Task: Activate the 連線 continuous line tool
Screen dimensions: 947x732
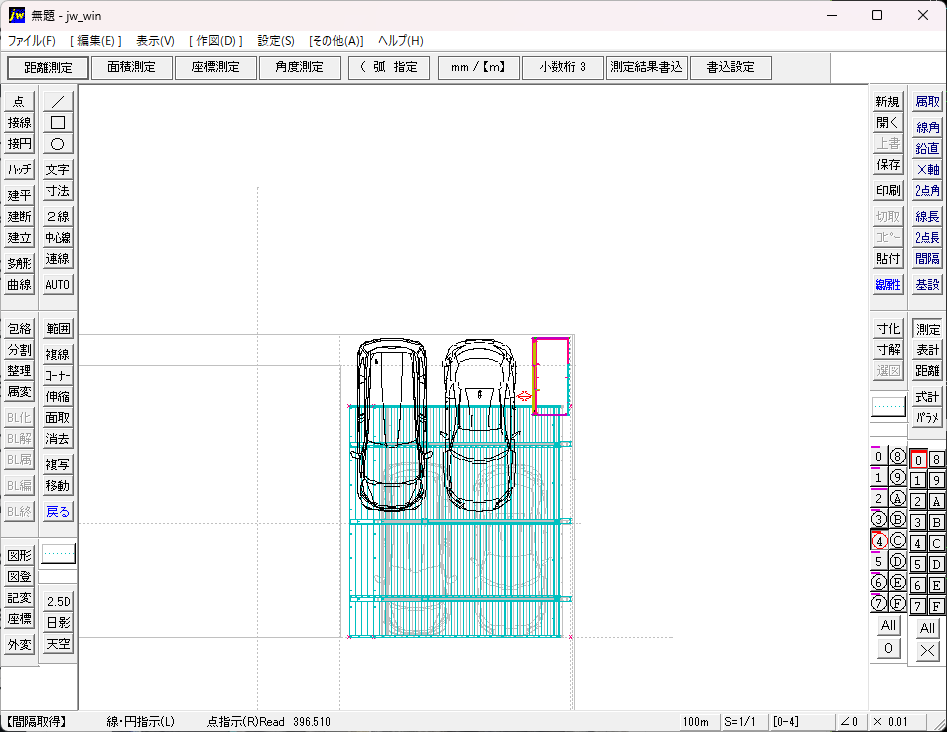Action: 58,258
